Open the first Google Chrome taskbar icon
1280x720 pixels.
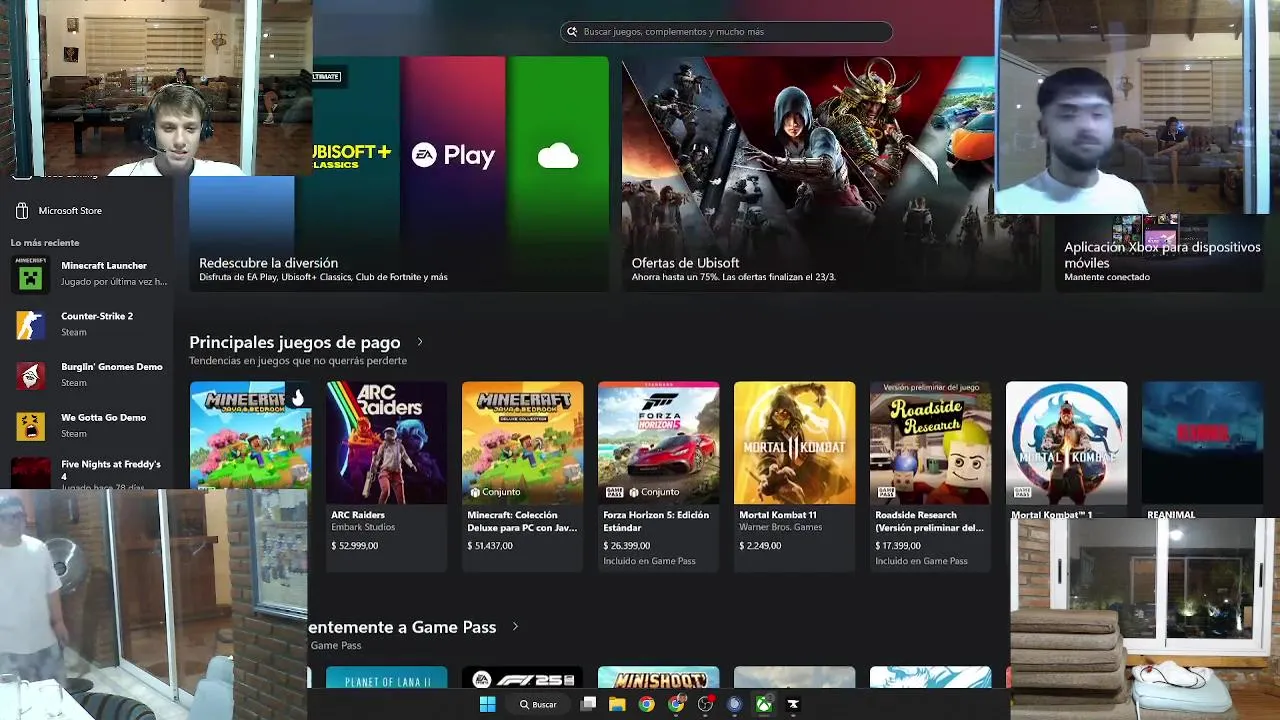click(x=647, y=704)
